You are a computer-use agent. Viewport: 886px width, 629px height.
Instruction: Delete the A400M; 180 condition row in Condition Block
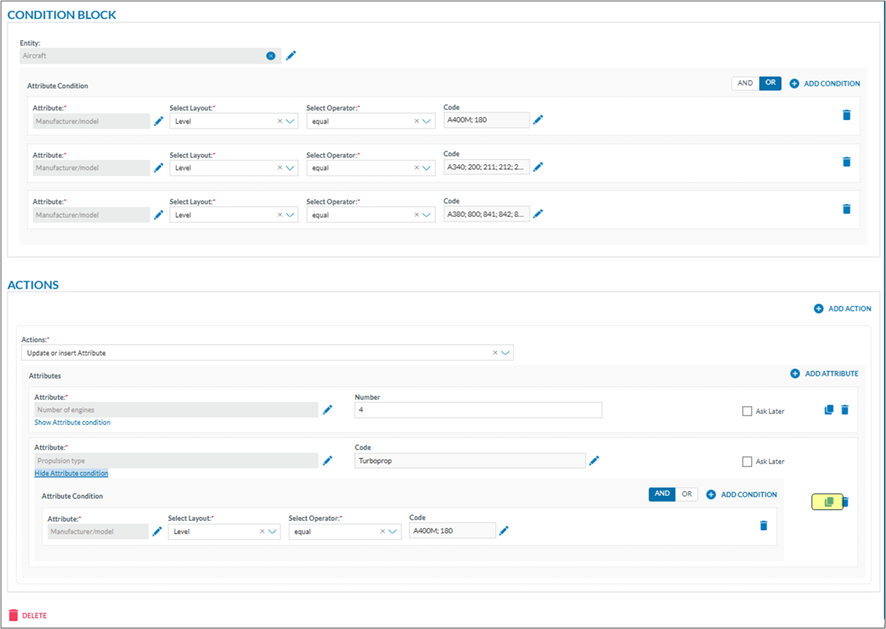846,115
